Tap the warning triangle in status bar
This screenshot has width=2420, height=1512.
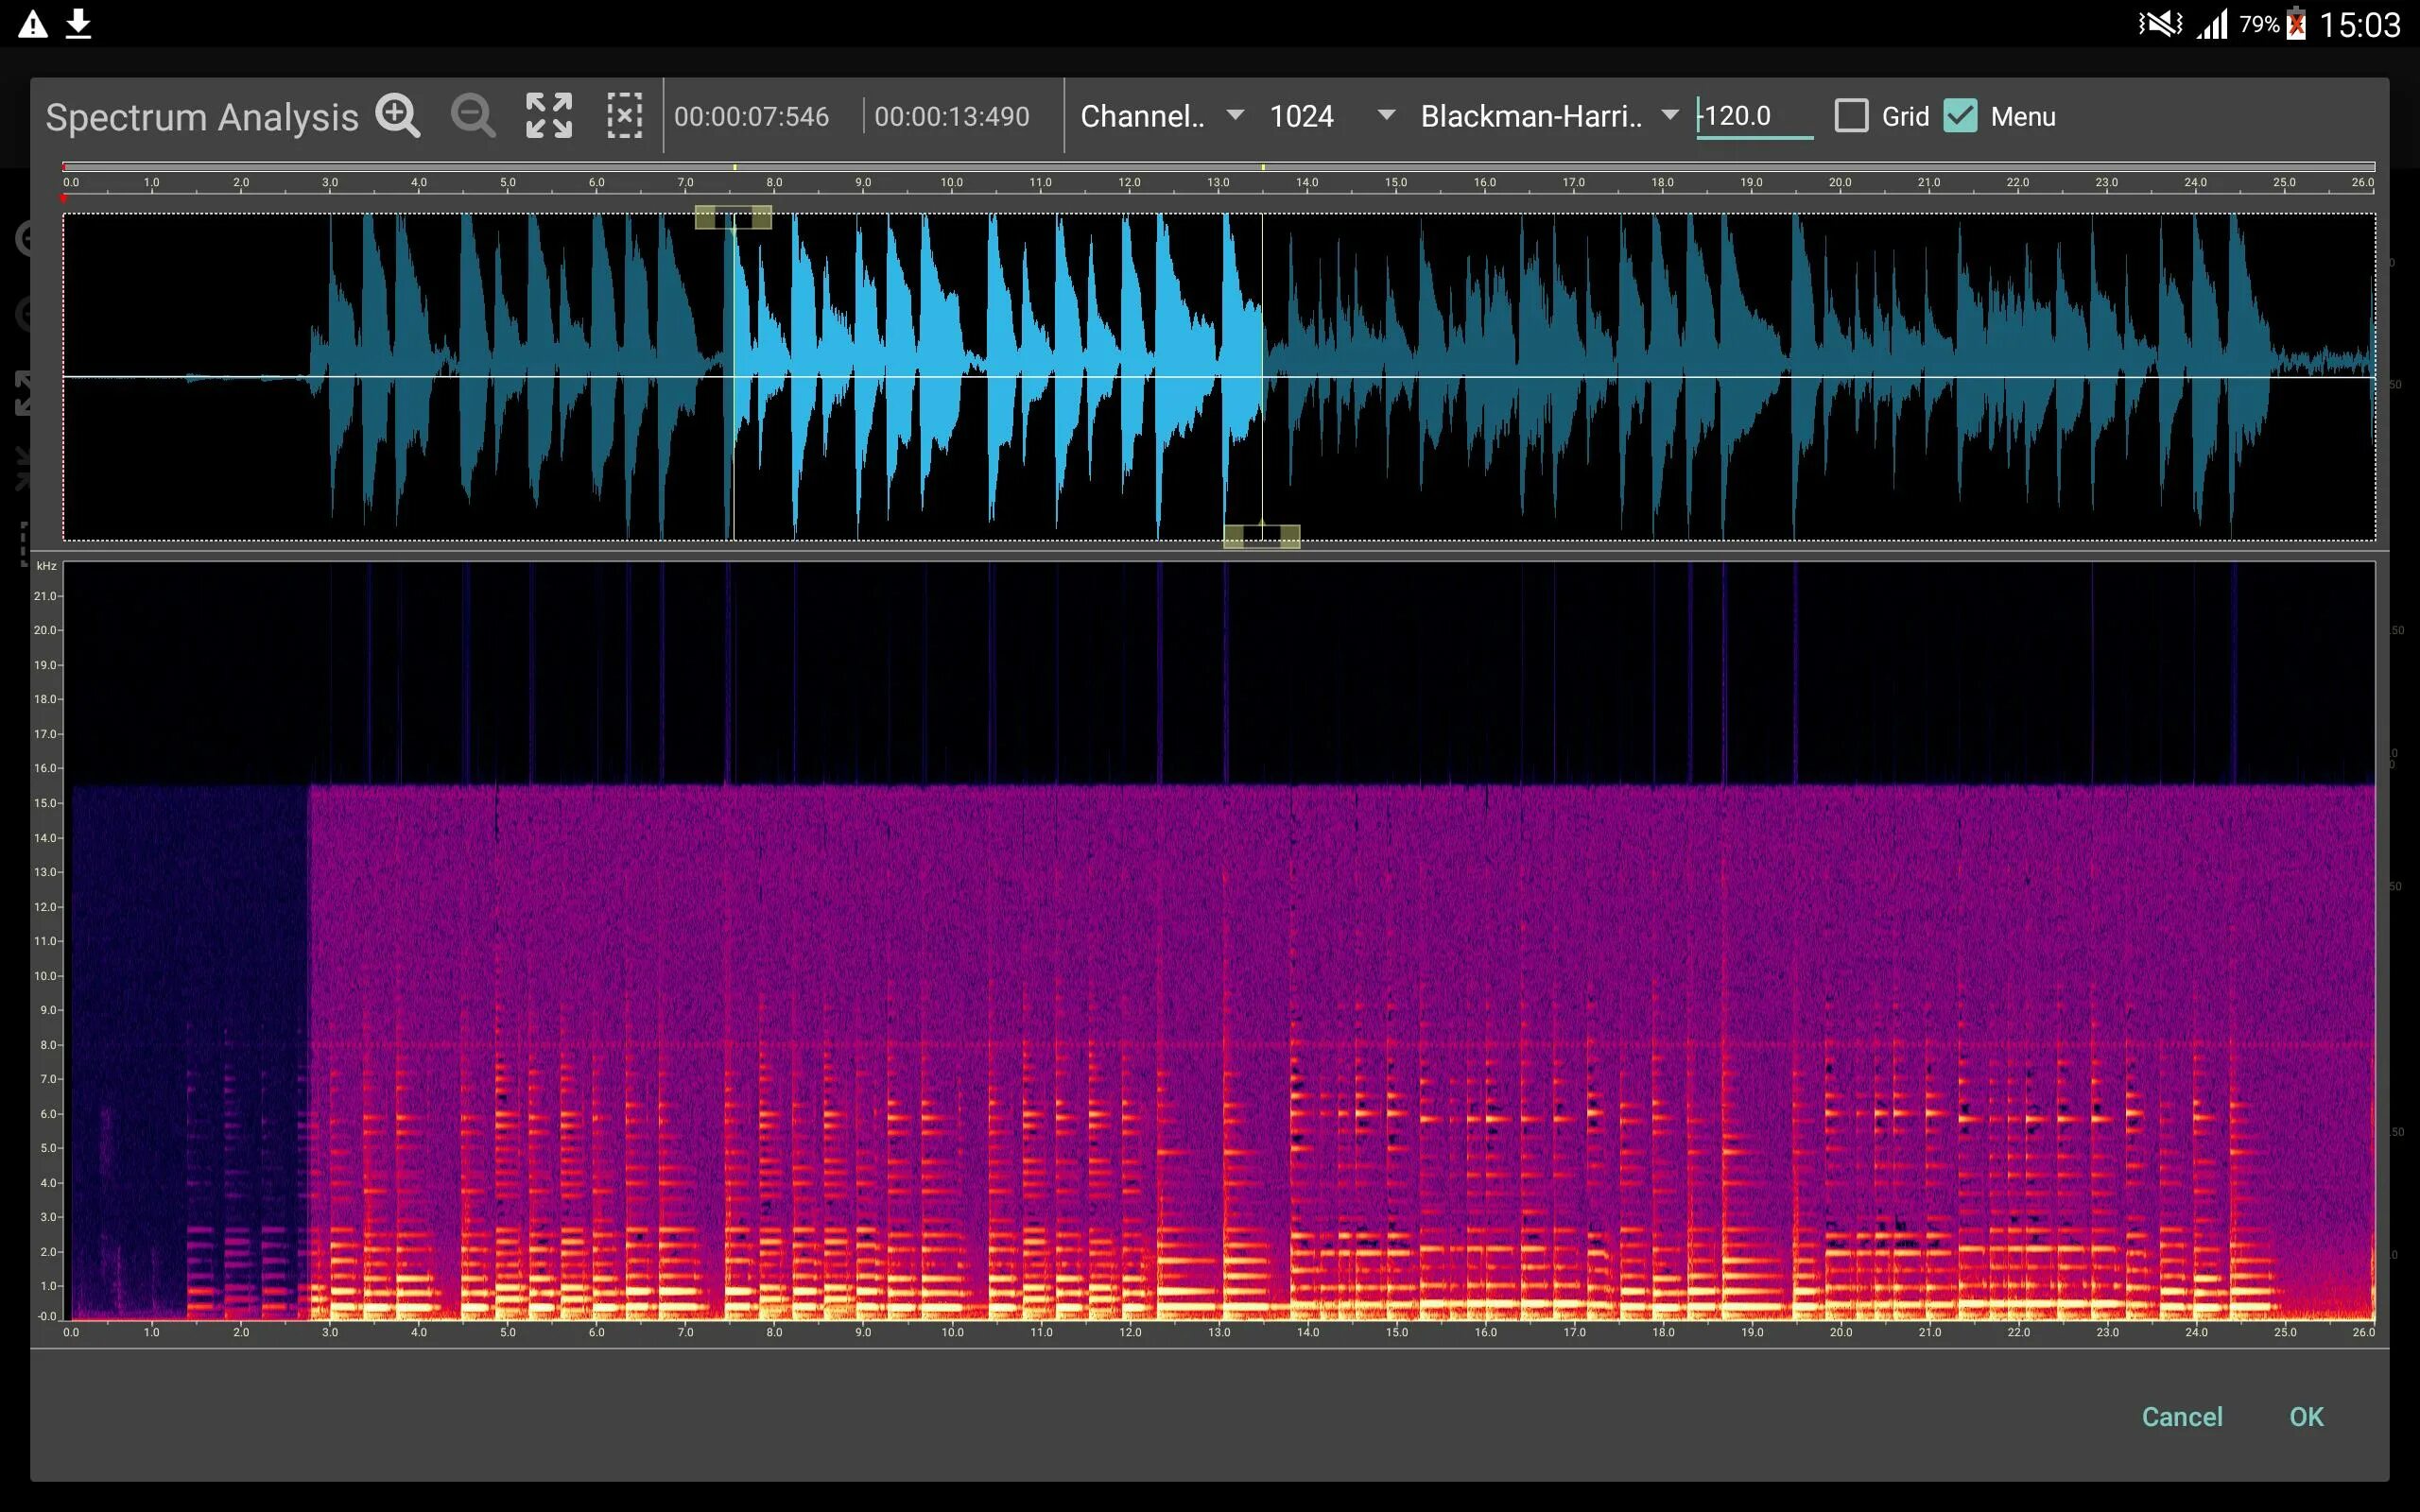tap(33, 24)
